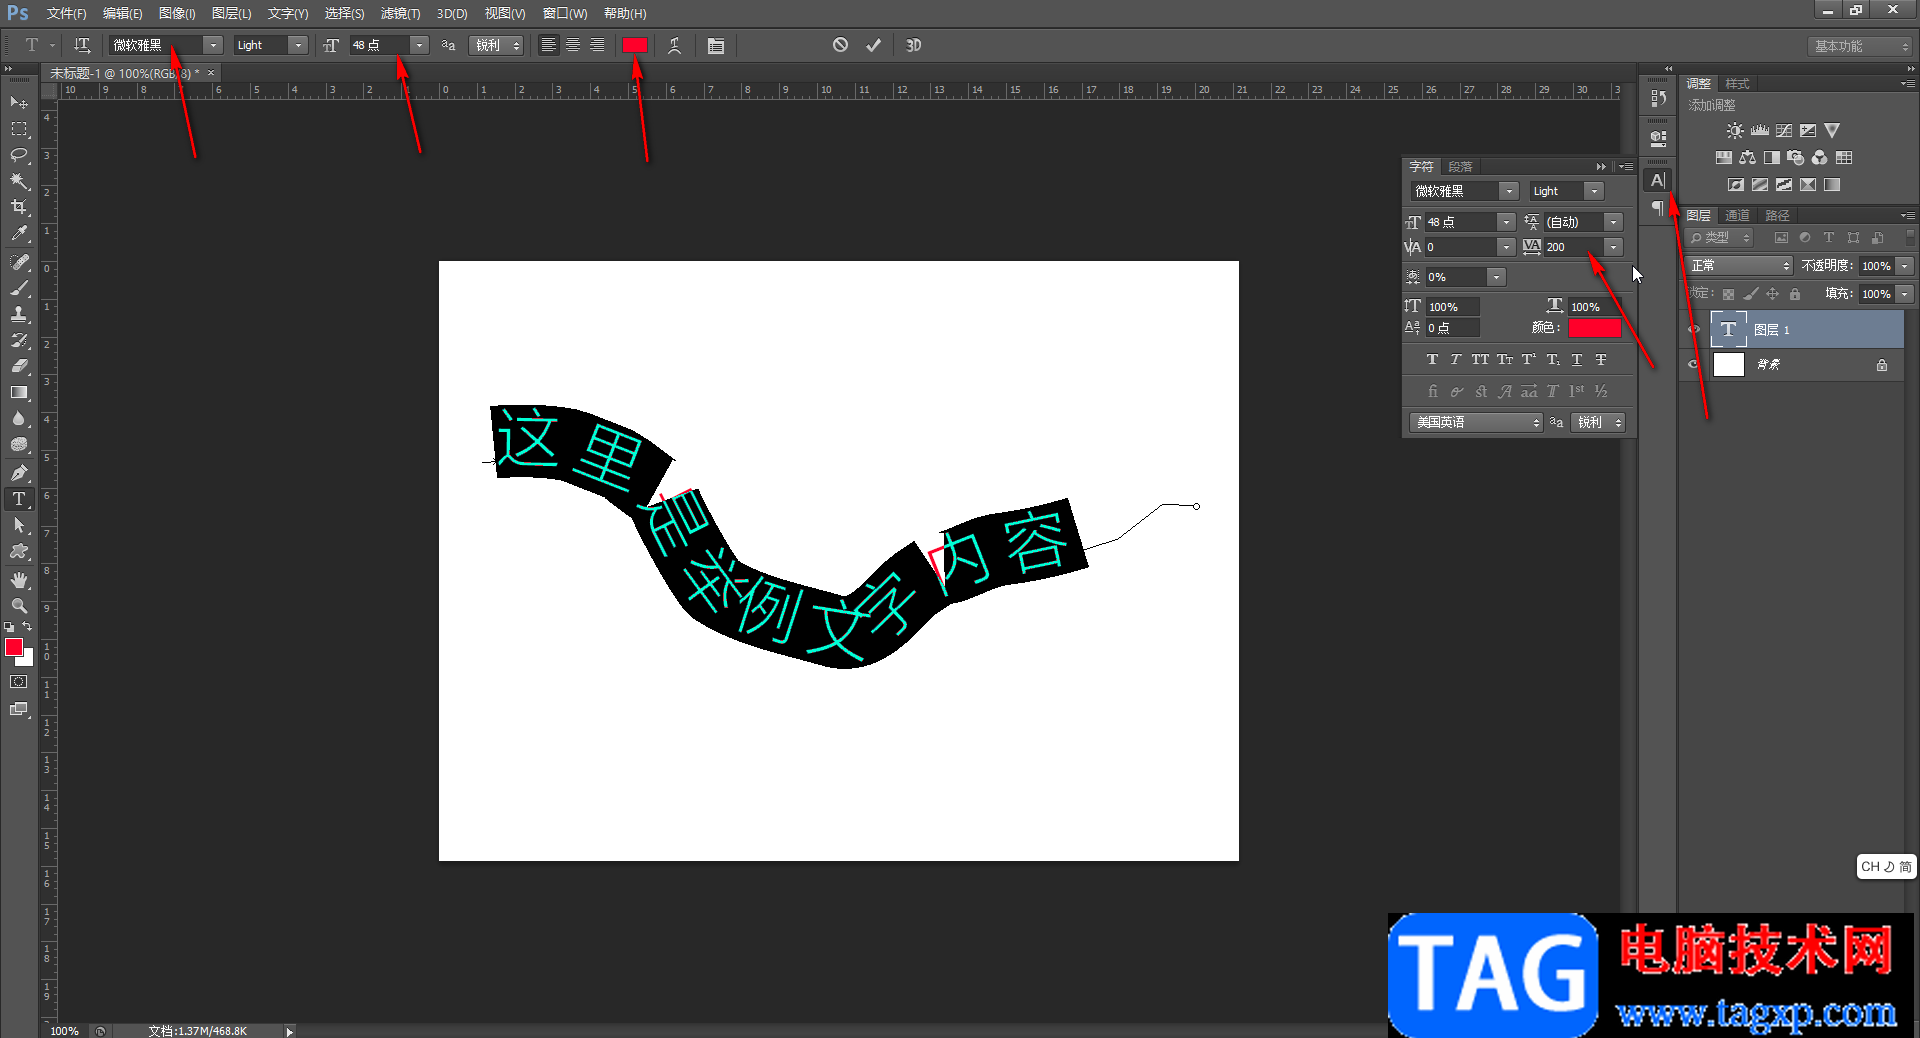Toggle Faux Bold in Character panel
1920x1038 pixels.
coord(1432,359)
